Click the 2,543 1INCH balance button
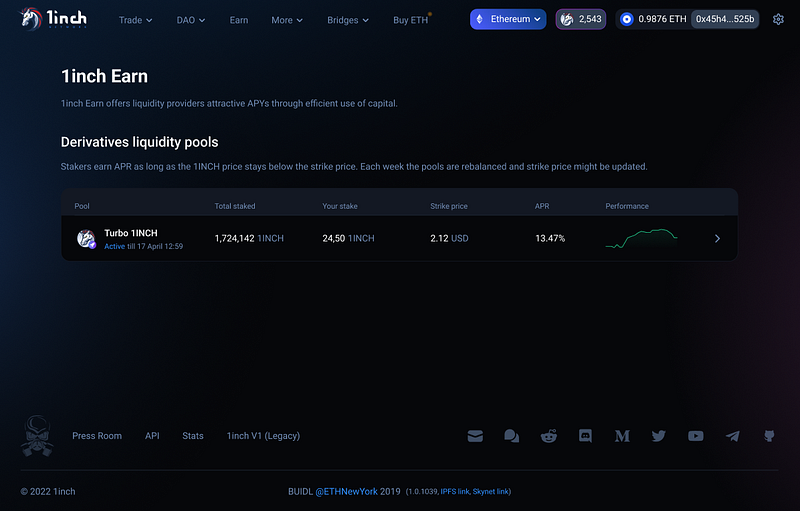The image size is (800, 511). tap(581, 19)
